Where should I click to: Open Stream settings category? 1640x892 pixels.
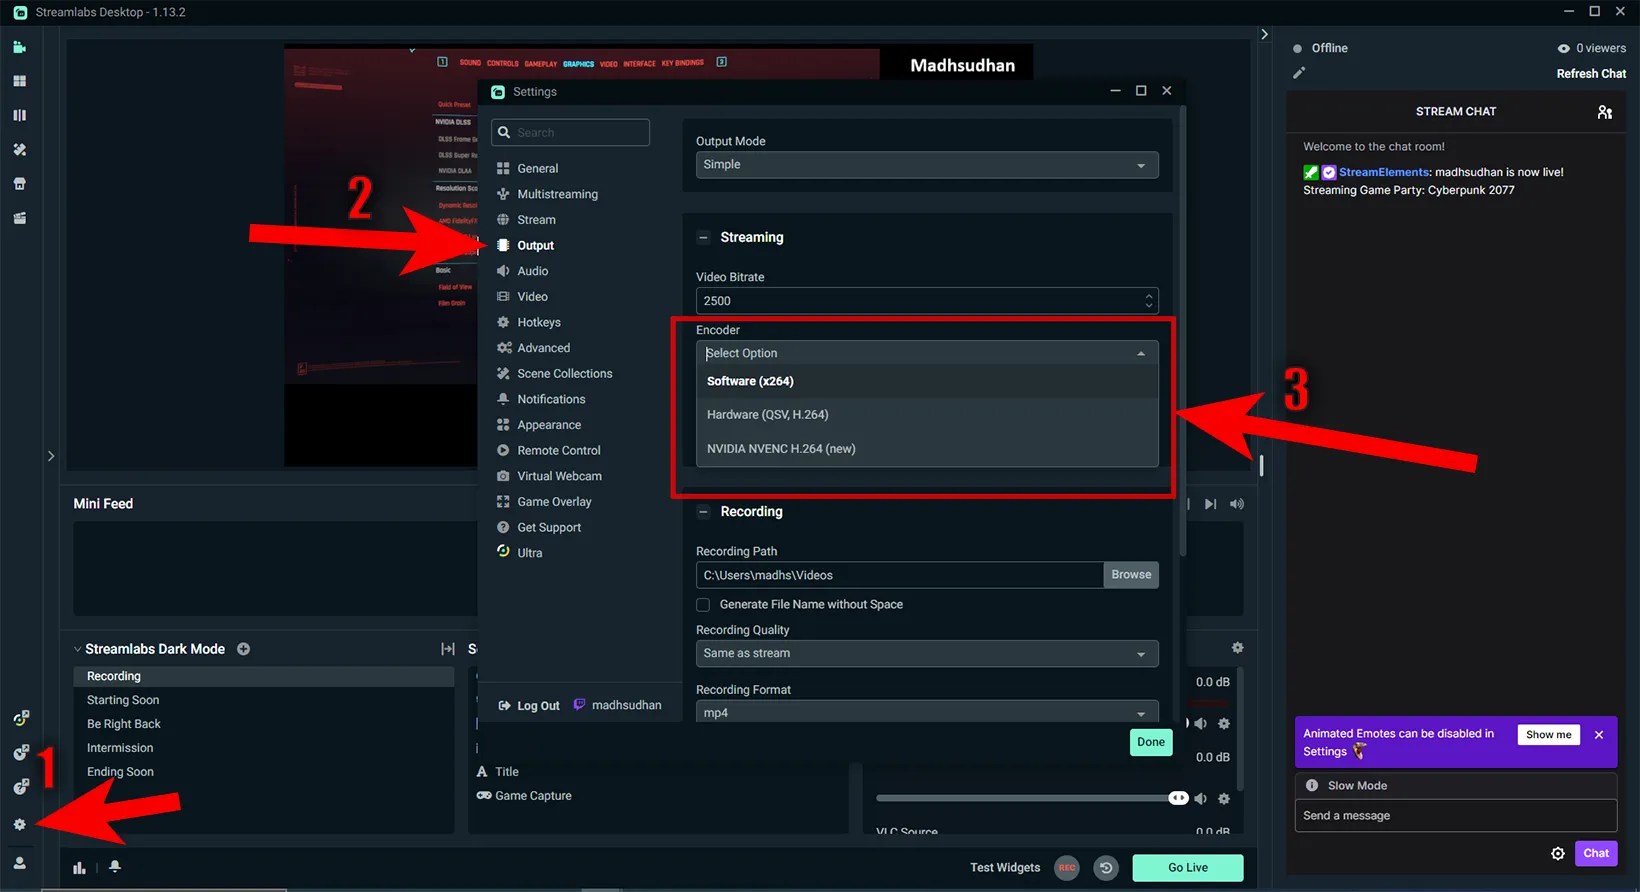[x=536, y=220]
